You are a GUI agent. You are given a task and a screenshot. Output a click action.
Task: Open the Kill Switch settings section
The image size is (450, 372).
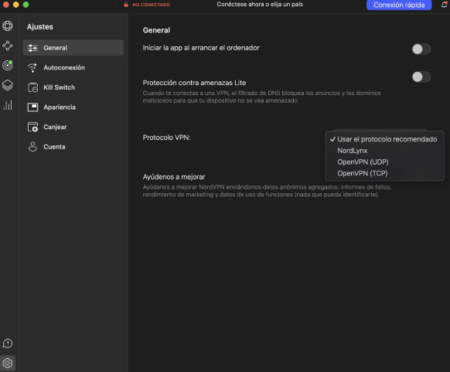click(73, 88)
